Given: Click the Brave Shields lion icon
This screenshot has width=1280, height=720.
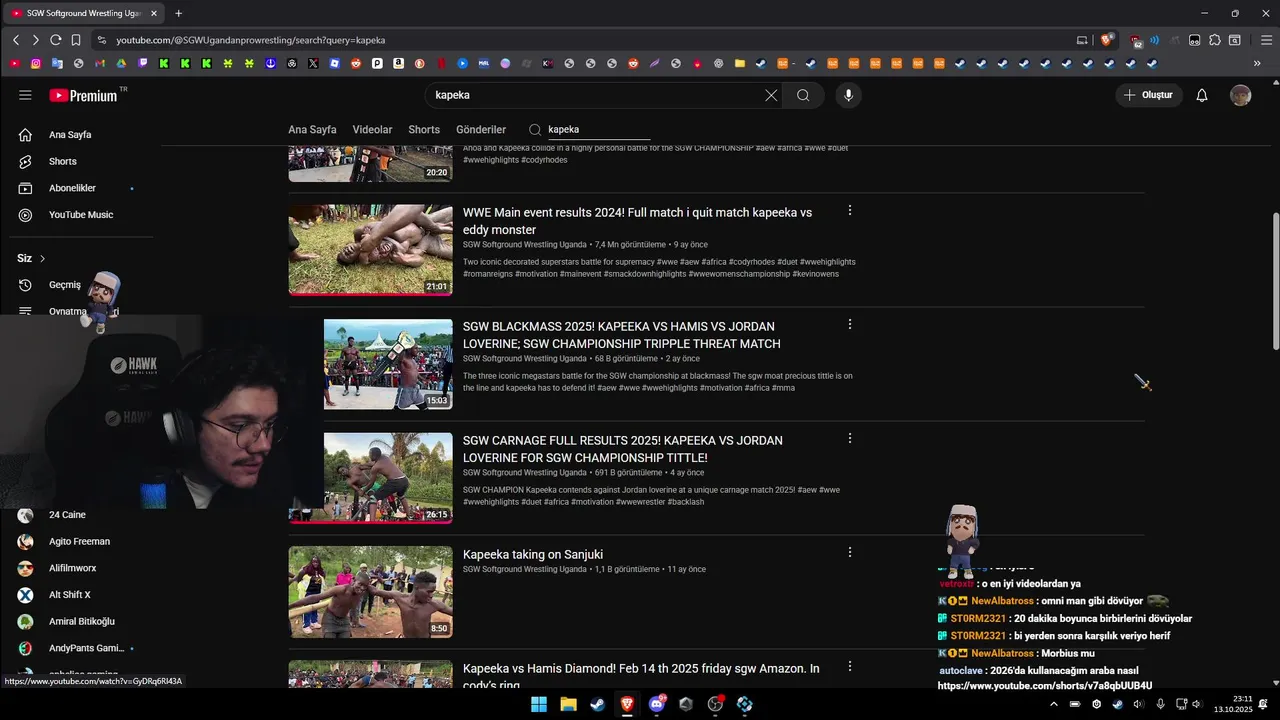Looking at the screenshot, I should [1107, 40].
